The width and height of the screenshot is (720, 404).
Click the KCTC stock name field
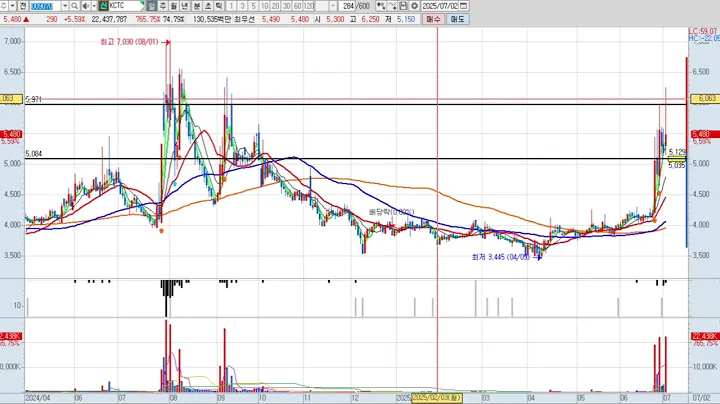coord(124,6)
